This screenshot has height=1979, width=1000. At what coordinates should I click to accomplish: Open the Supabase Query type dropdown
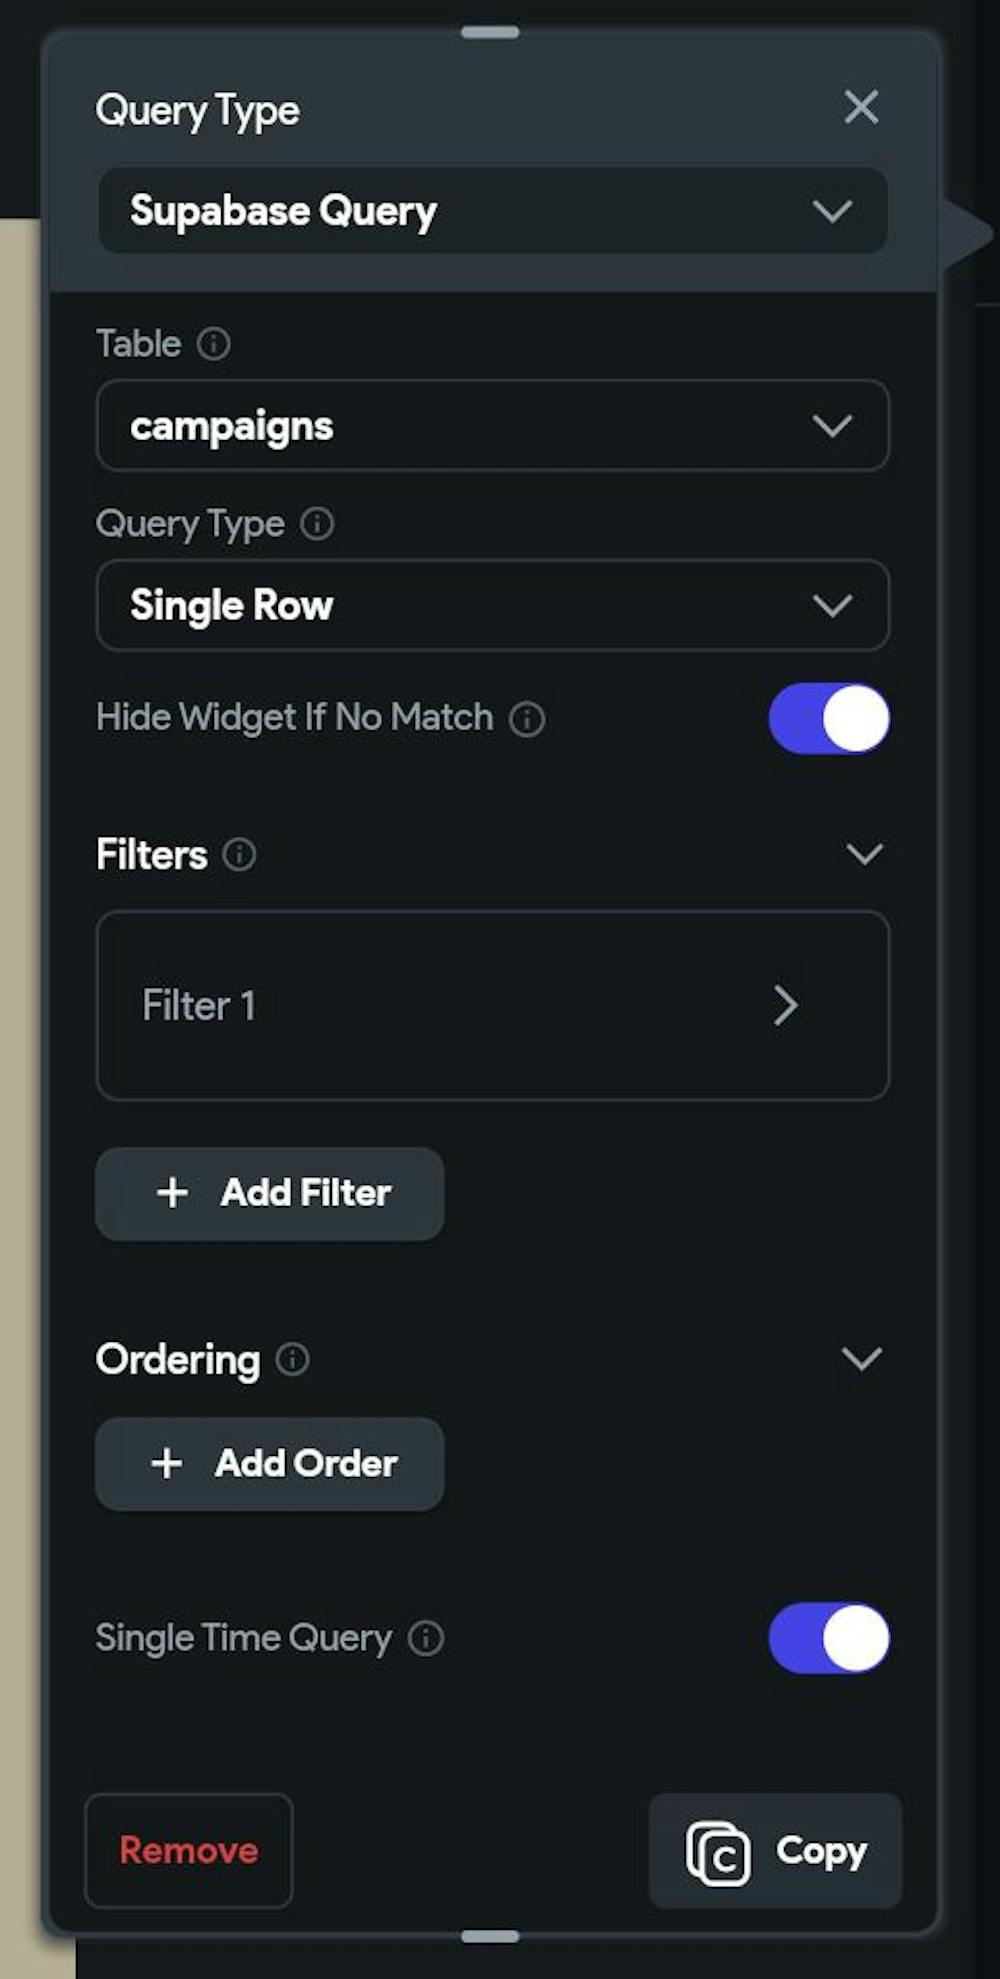[x=493, y=211]
